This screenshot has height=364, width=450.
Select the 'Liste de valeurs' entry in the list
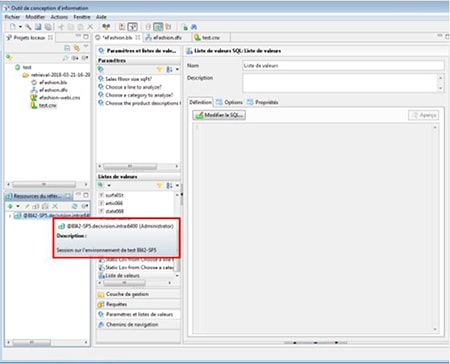119,276
